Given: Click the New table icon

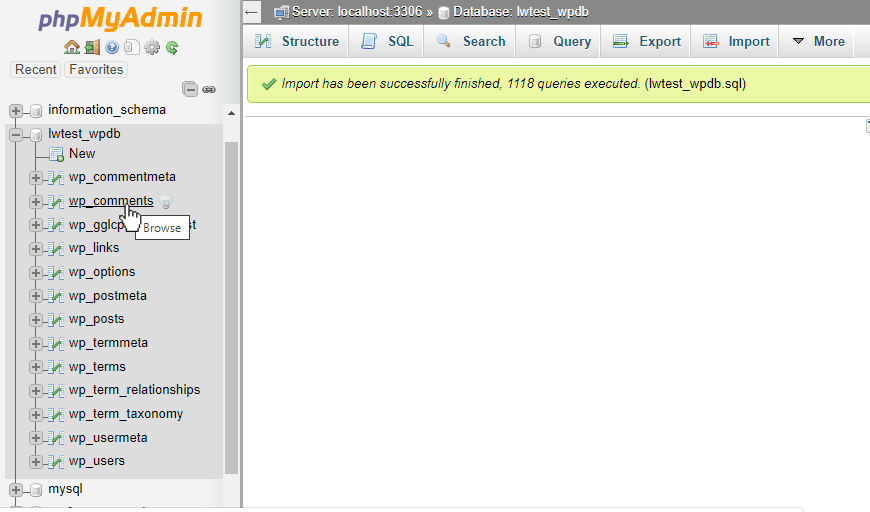Looking at the screenshot, I should pyautogui.click(x=56, y=154).
